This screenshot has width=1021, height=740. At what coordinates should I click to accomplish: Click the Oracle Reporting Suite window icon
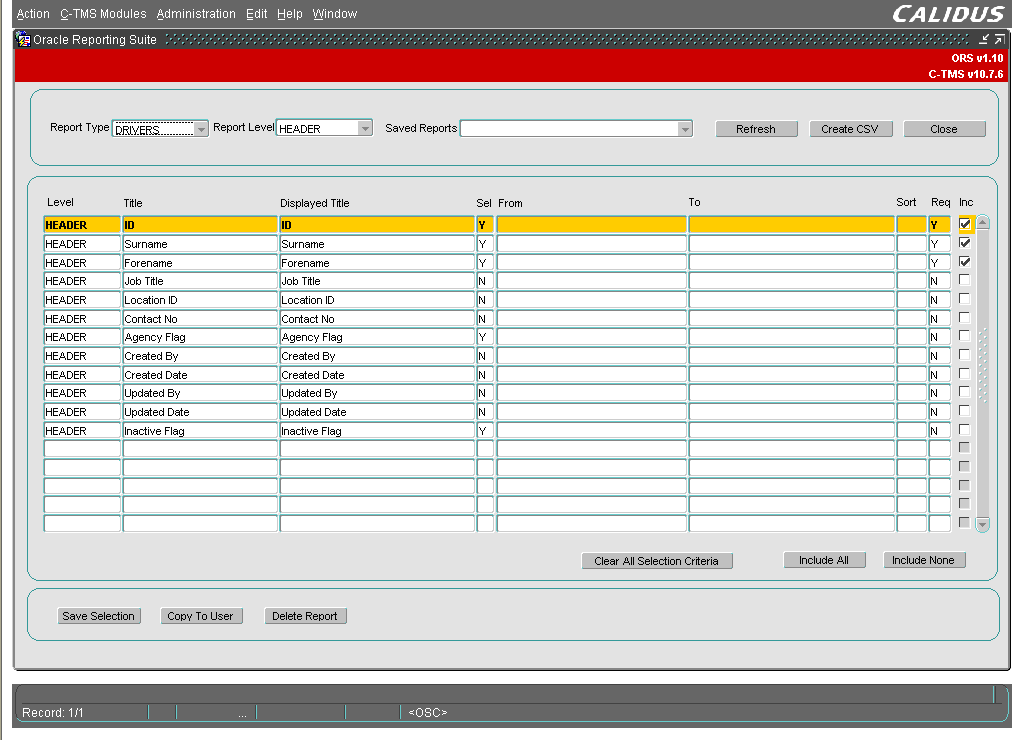[23, 40]
